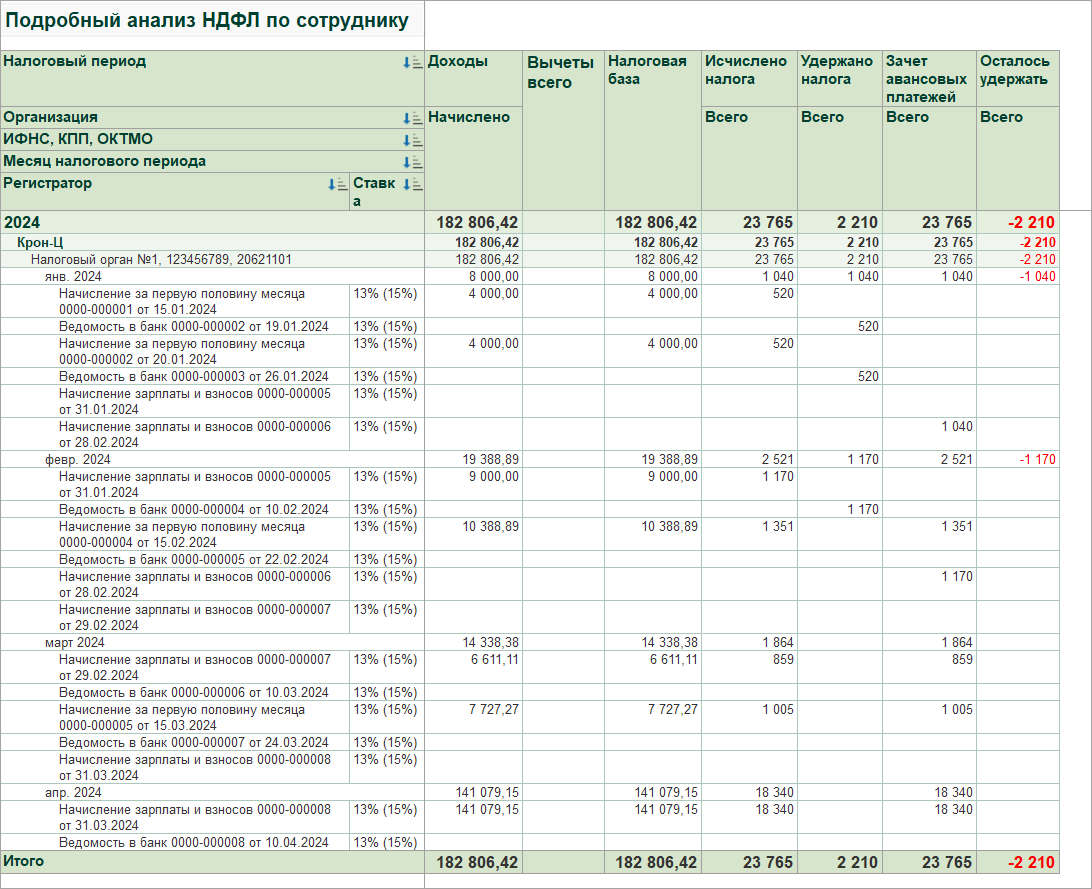Open Ведомость в банк 0000-000007 от 24.03.2024
The height and width of the screenshot is (889, 1092).
[x=194, y=743]
